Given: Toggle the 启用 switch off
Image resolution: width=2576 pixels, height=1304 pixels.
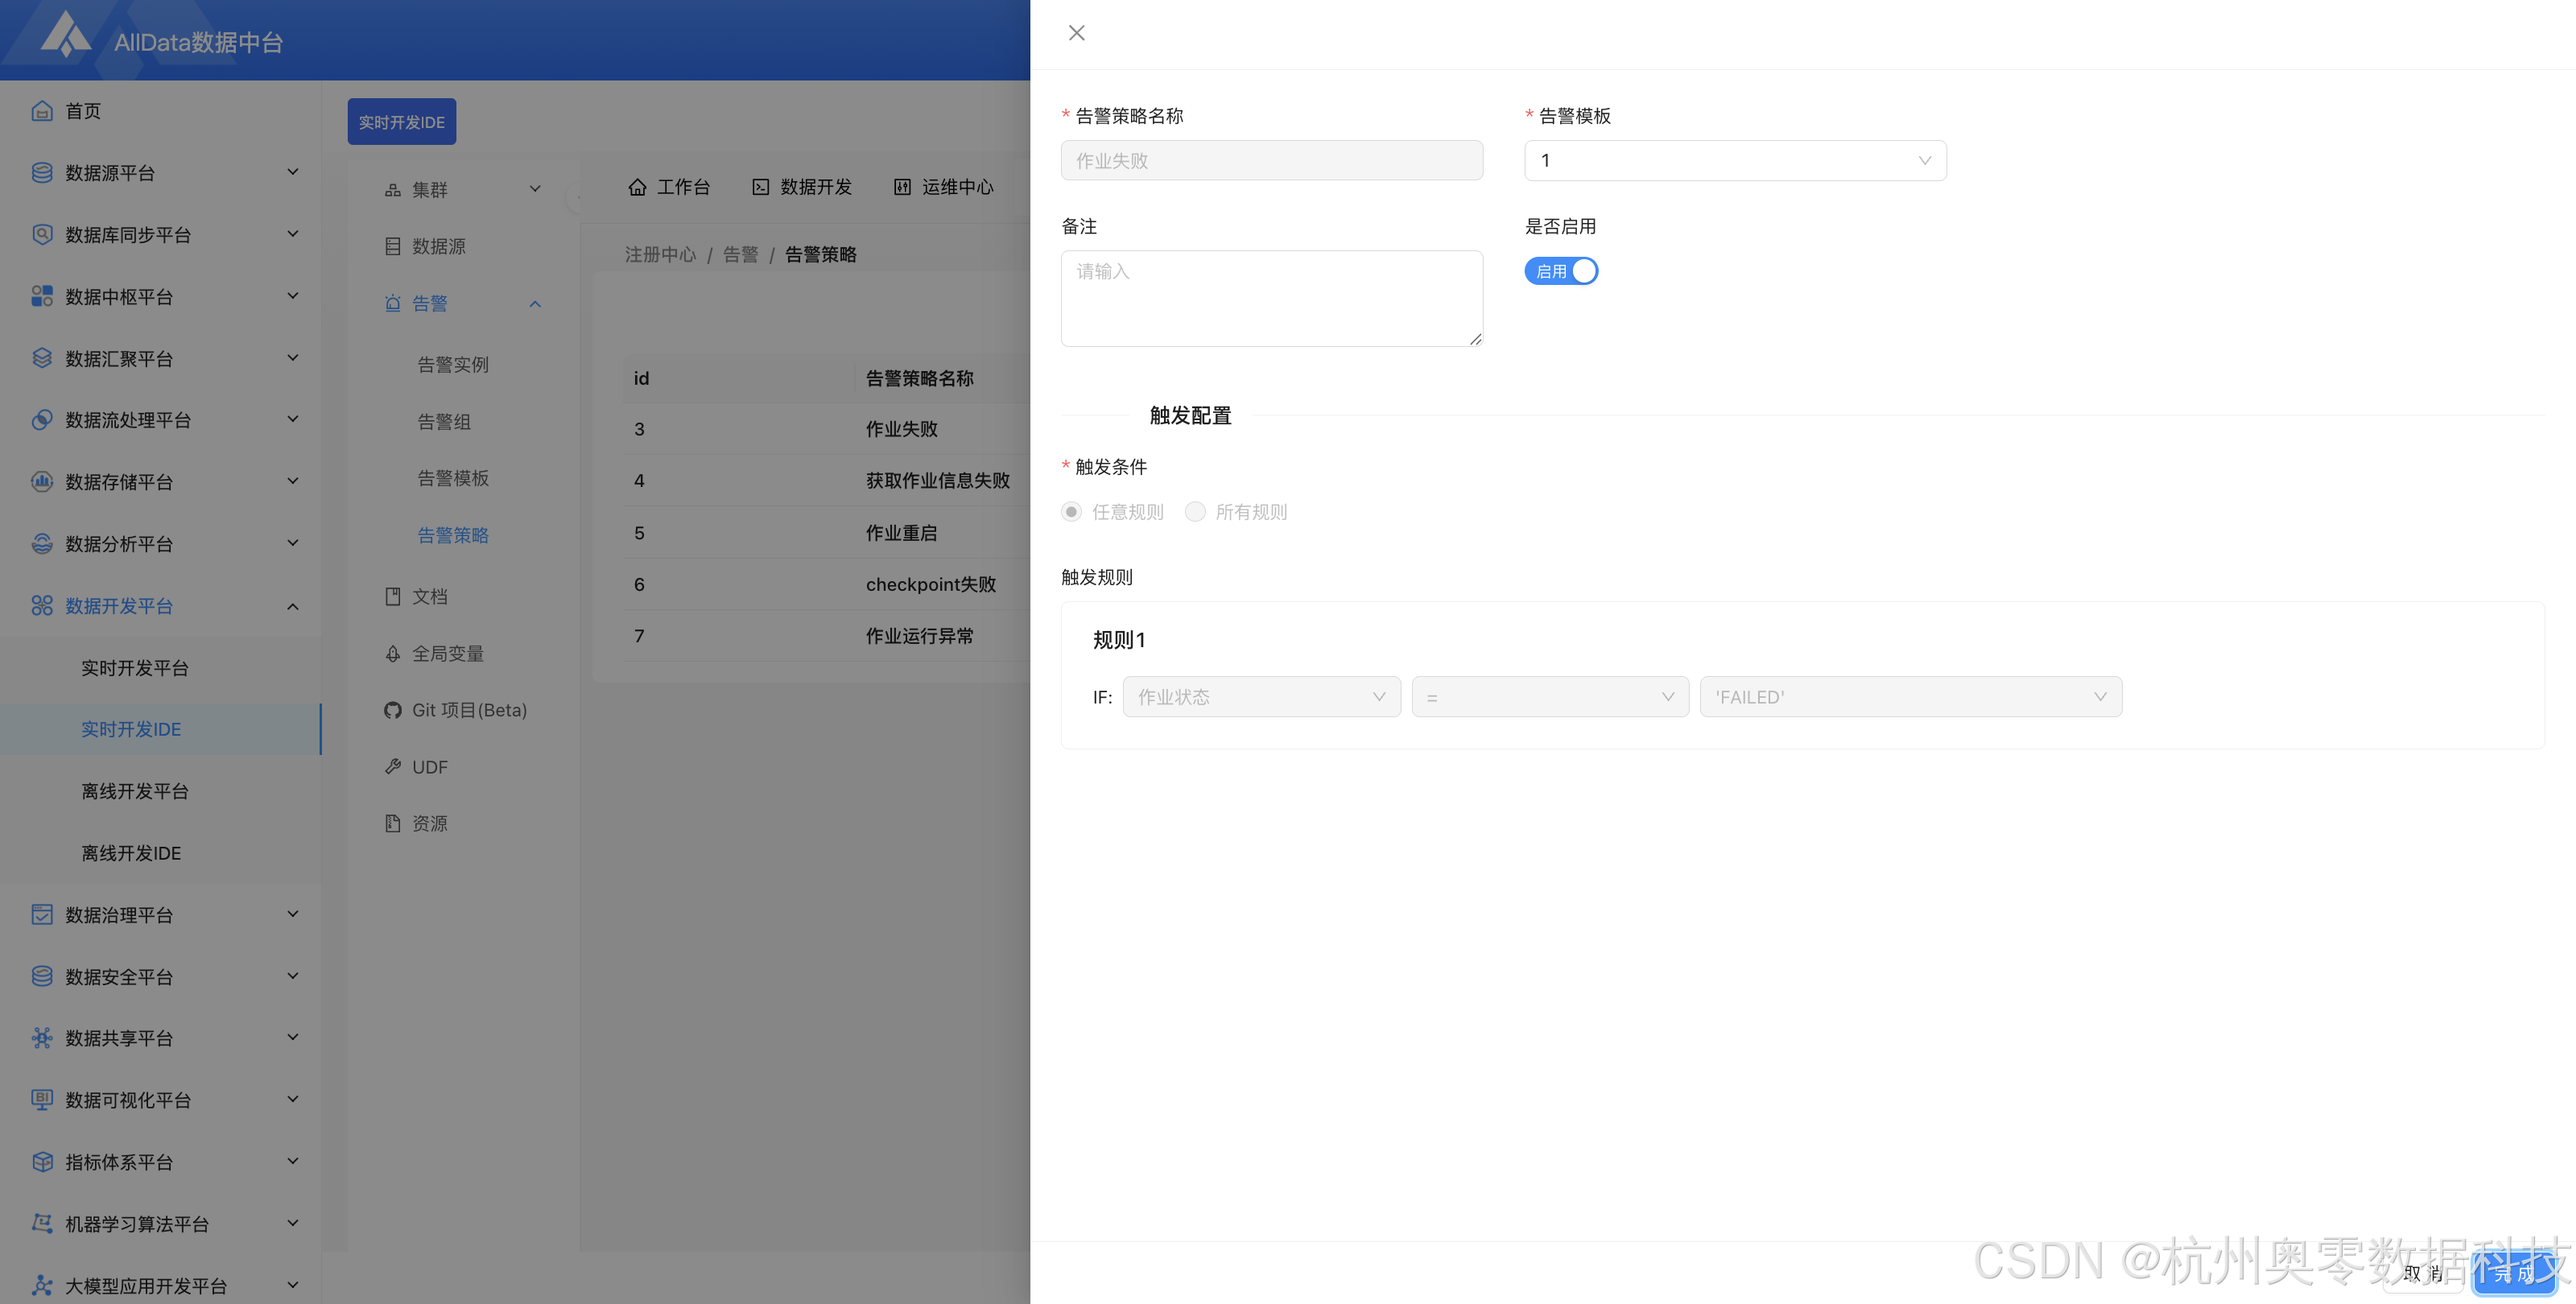Looking at the screenshot, I should point(1560,271).
